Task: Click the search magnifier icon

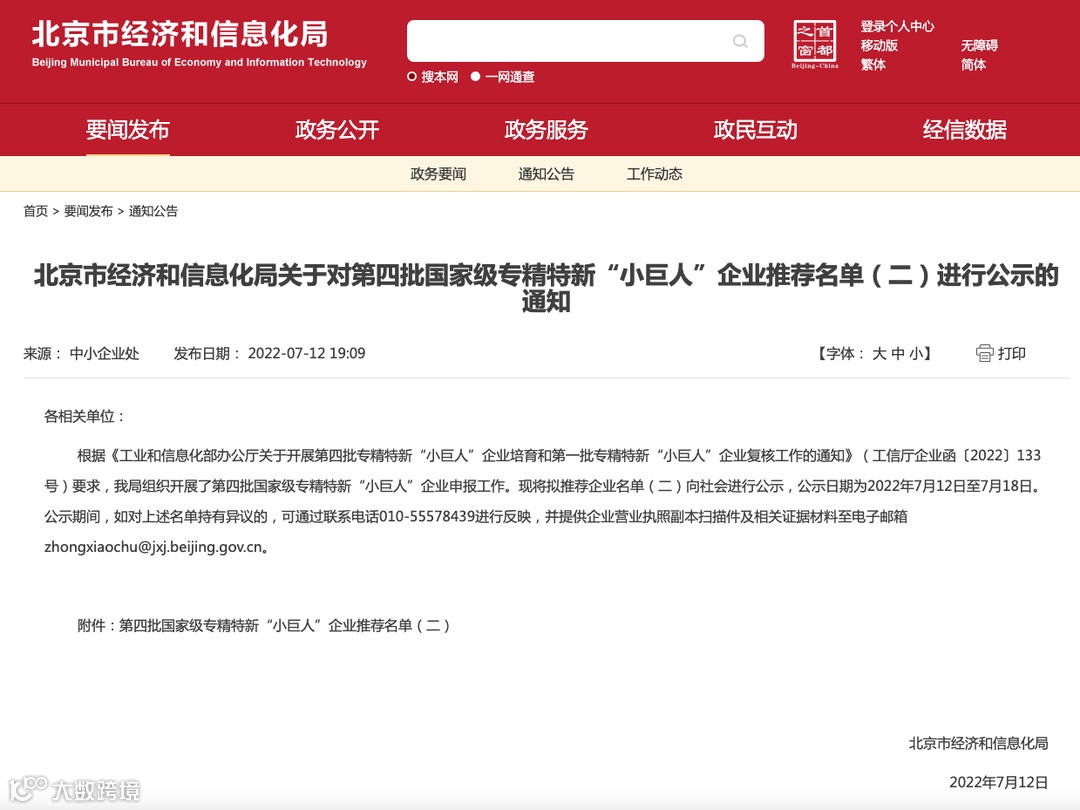Action: tap(740, 41)
